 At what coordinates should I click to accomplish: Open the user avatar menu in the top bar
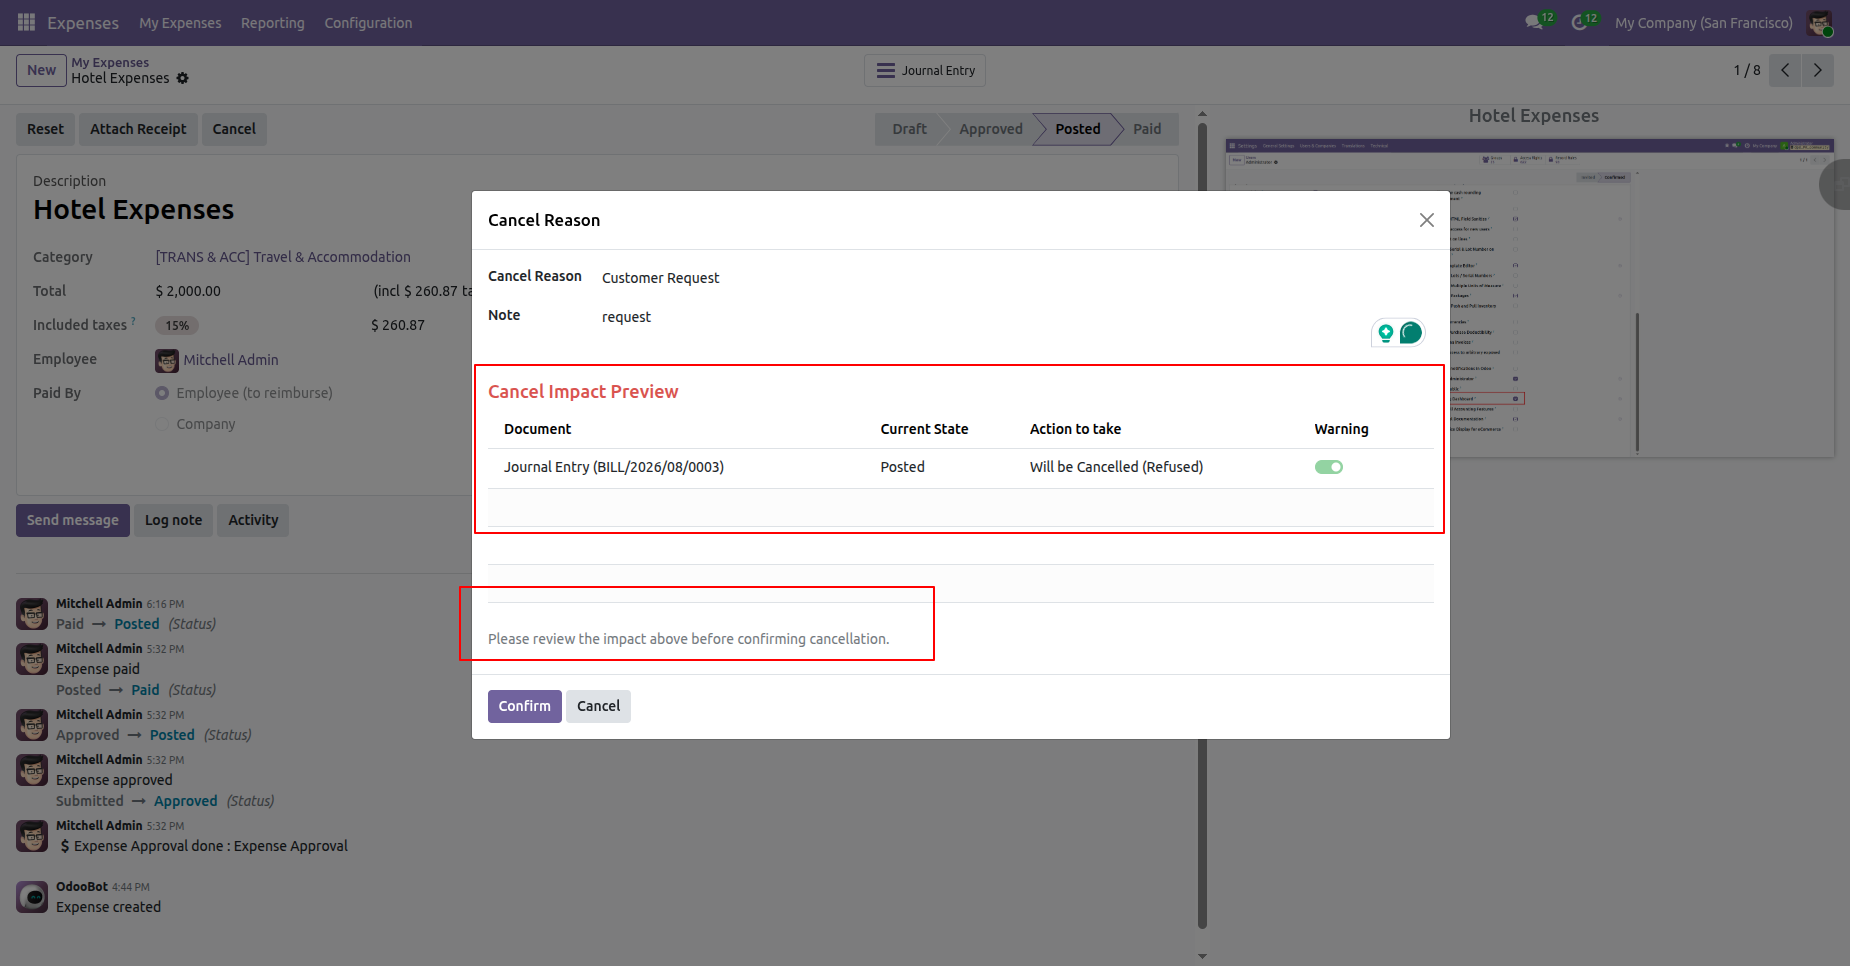point(1820,23)
